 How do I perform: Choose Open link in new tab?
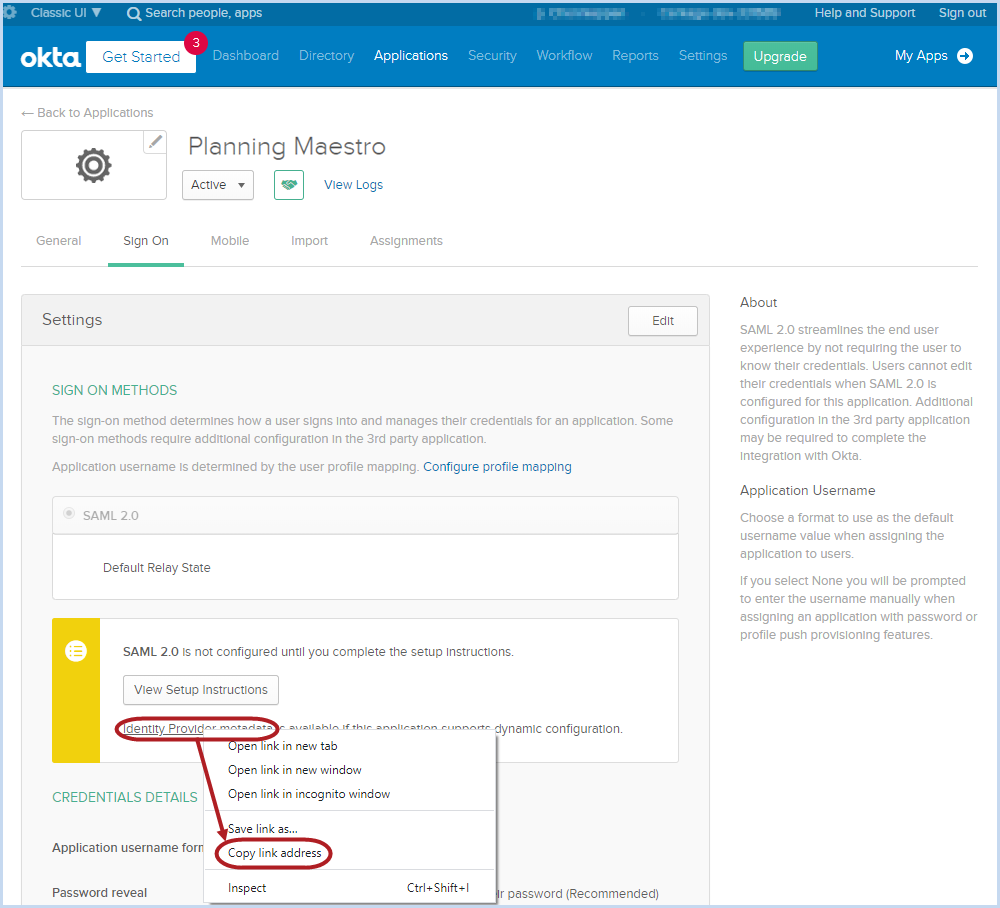pyautogui.click(x=349, y=746)
